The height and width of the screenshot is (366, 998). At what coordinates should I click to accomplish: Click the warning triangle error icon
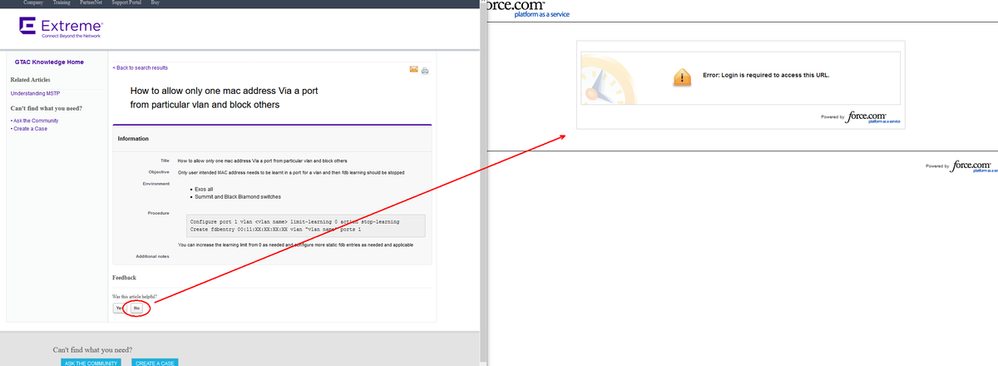682,77
